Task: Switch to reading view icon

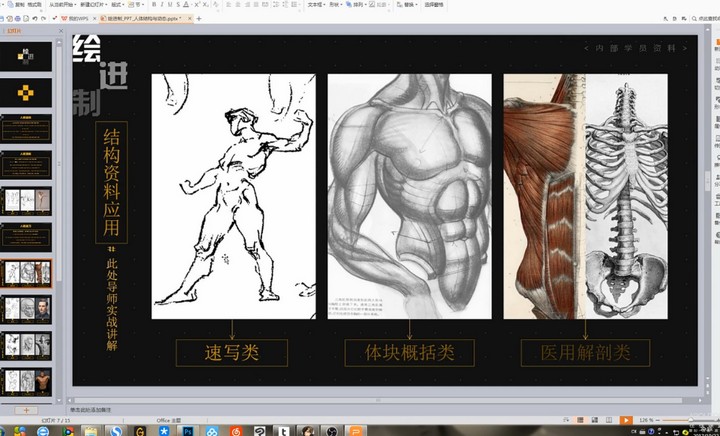Action: click(x=609, y=420)
